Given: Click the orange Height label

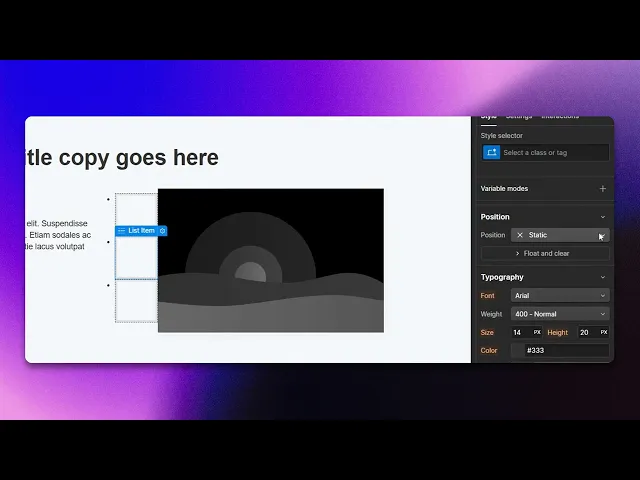Looking at the screenshot, I should [x=558, y=333].
